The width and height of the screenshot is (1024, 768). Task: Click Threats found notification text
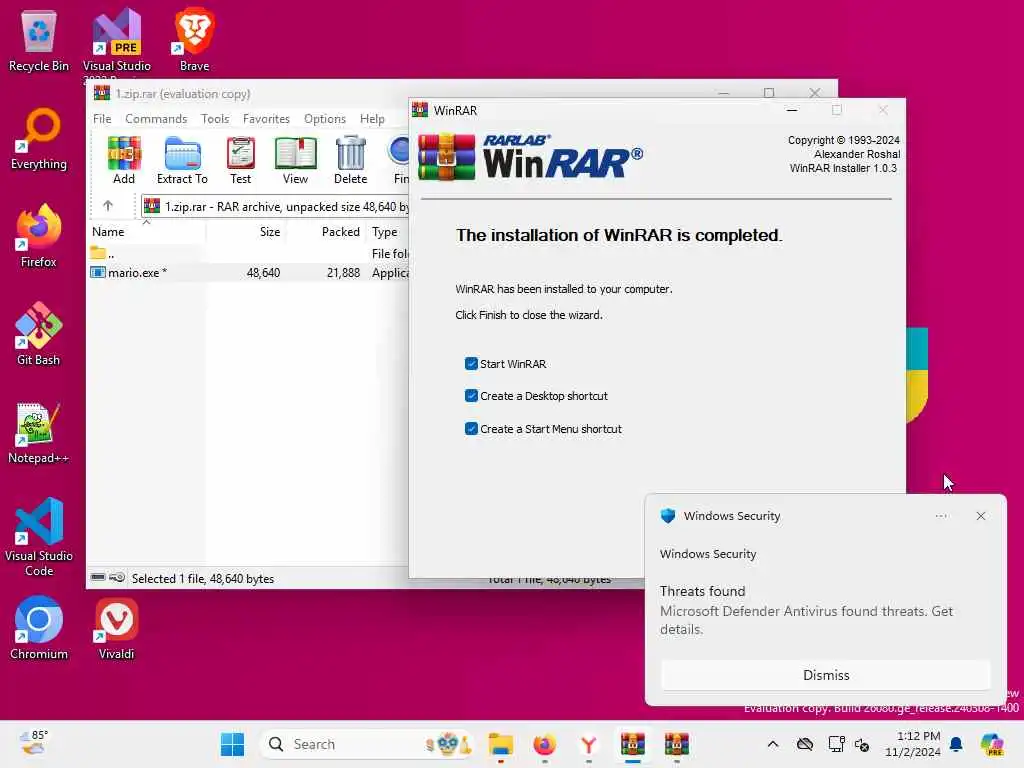[702, 591]
